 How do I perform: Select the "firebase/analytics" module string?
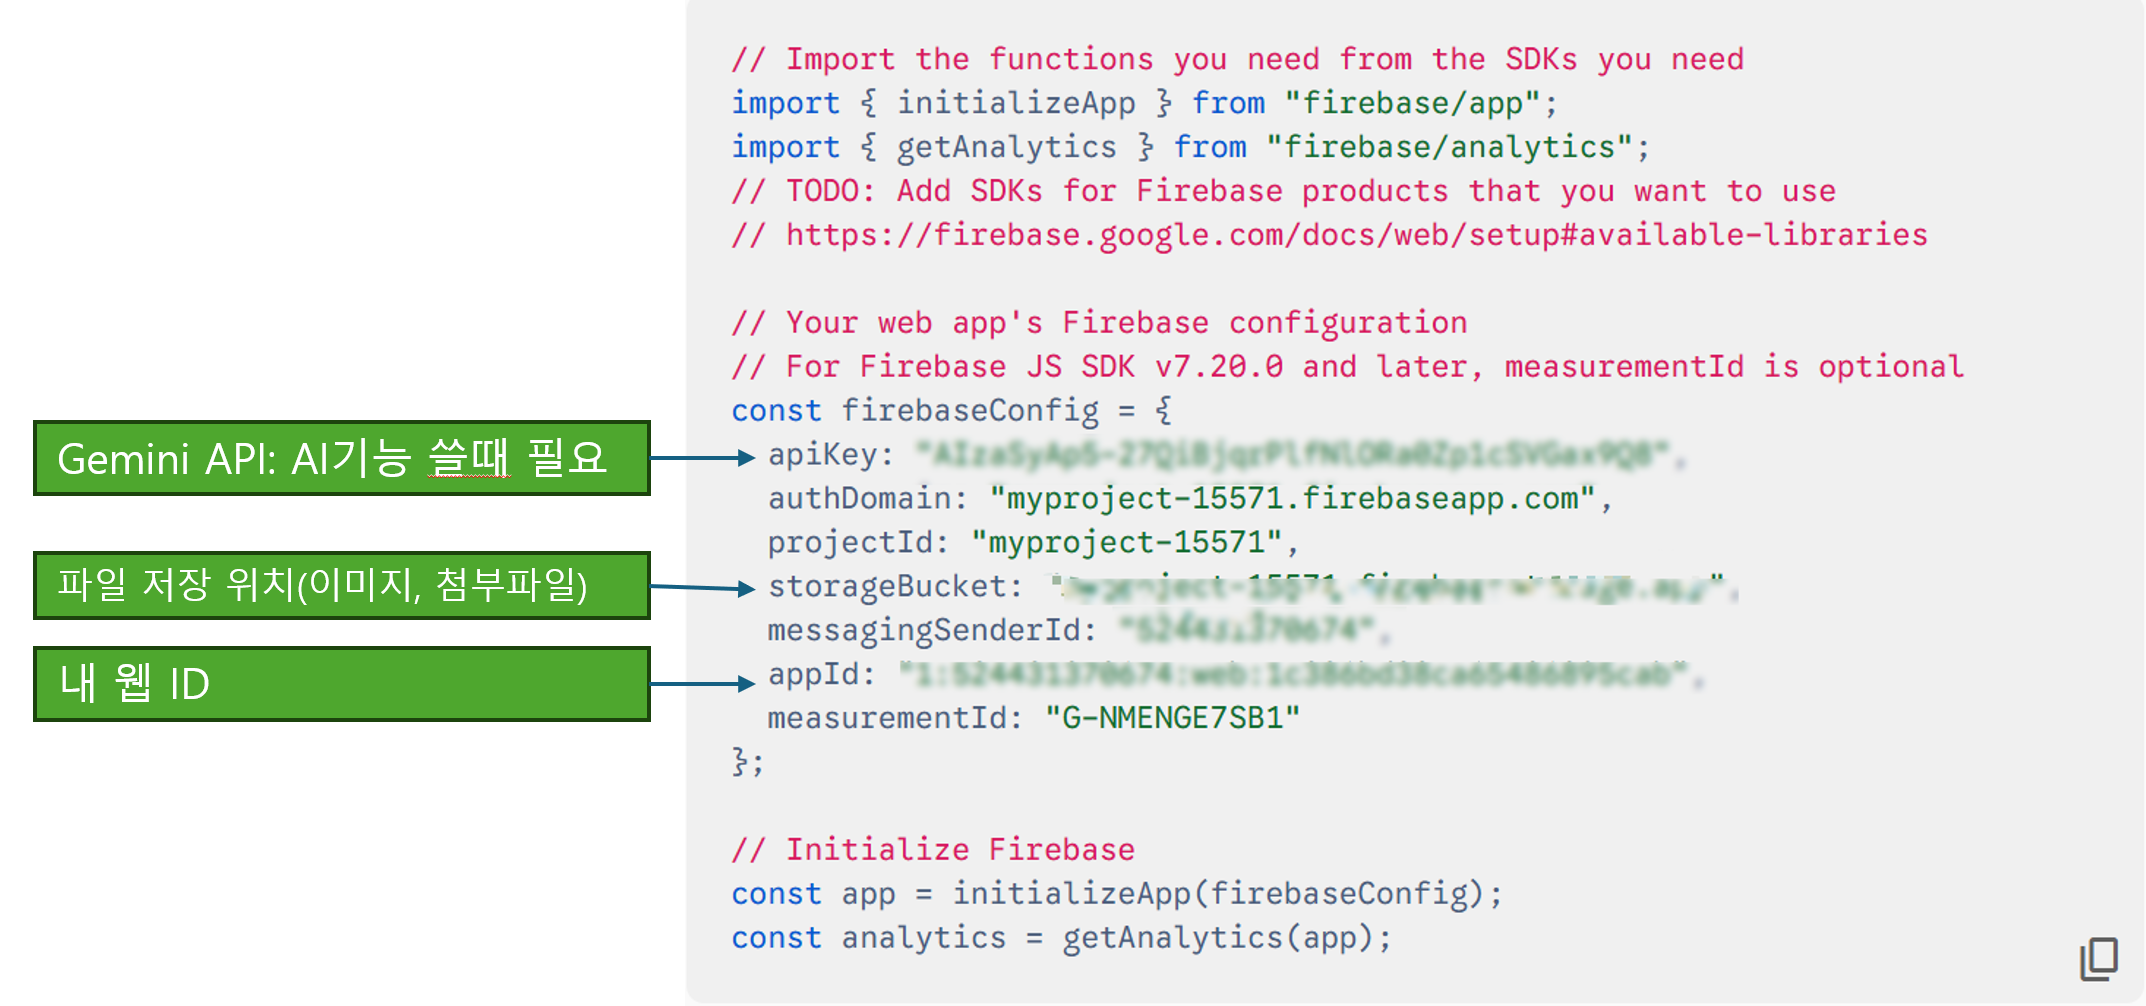click(1449, 147)
